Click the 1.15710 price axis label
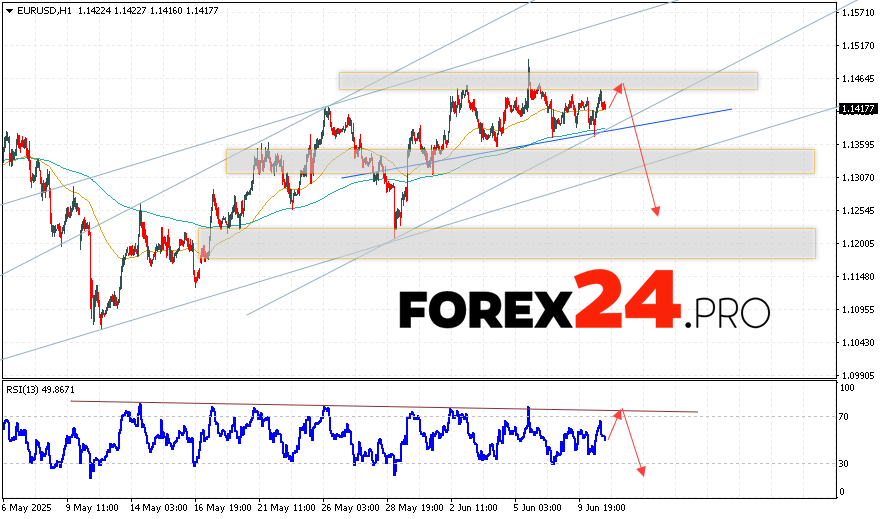 (858, 13)
